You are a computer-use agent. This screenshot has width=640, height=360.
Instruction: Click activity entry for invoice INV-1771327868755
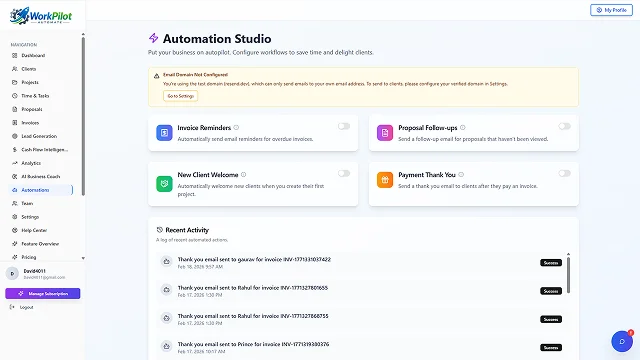point(361,319)
